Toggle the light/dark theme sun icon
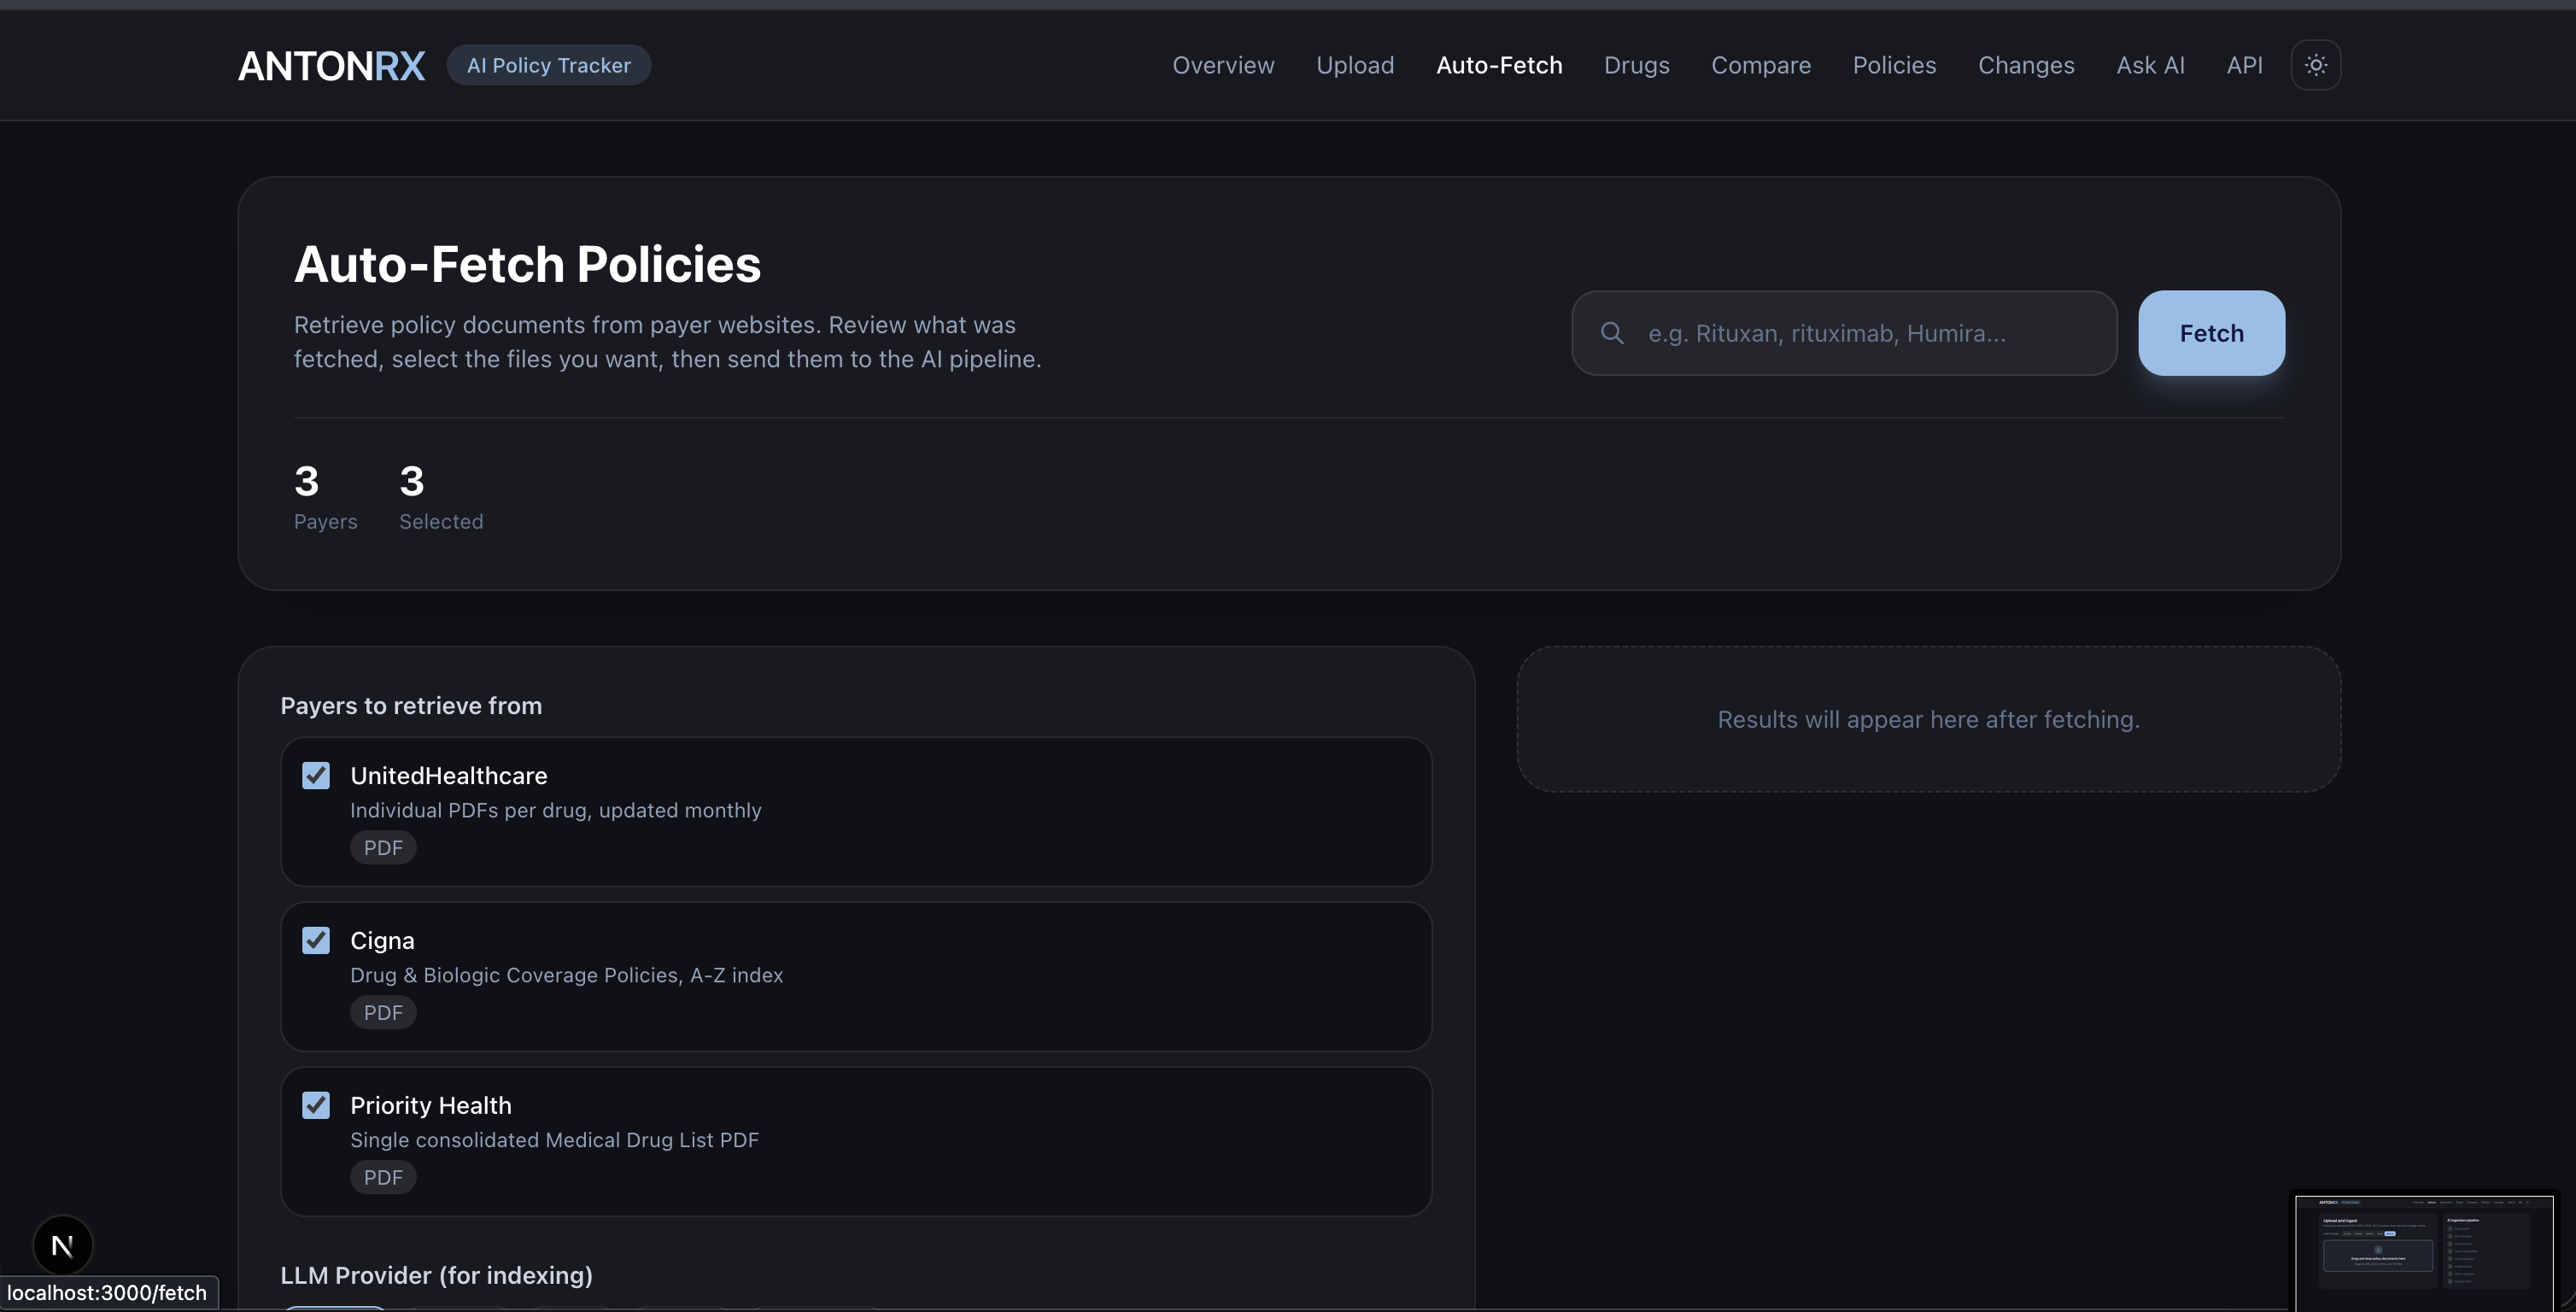Screen dimensions: 2576x1312 pos(2315,65)
